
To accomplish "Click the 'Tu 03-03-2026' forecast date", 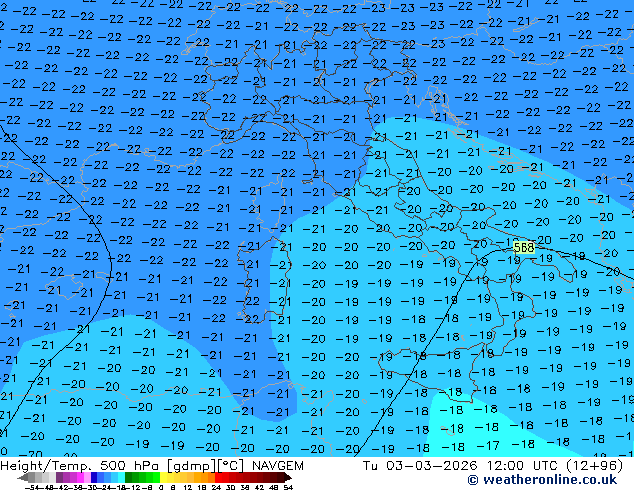I will point(421,466).
